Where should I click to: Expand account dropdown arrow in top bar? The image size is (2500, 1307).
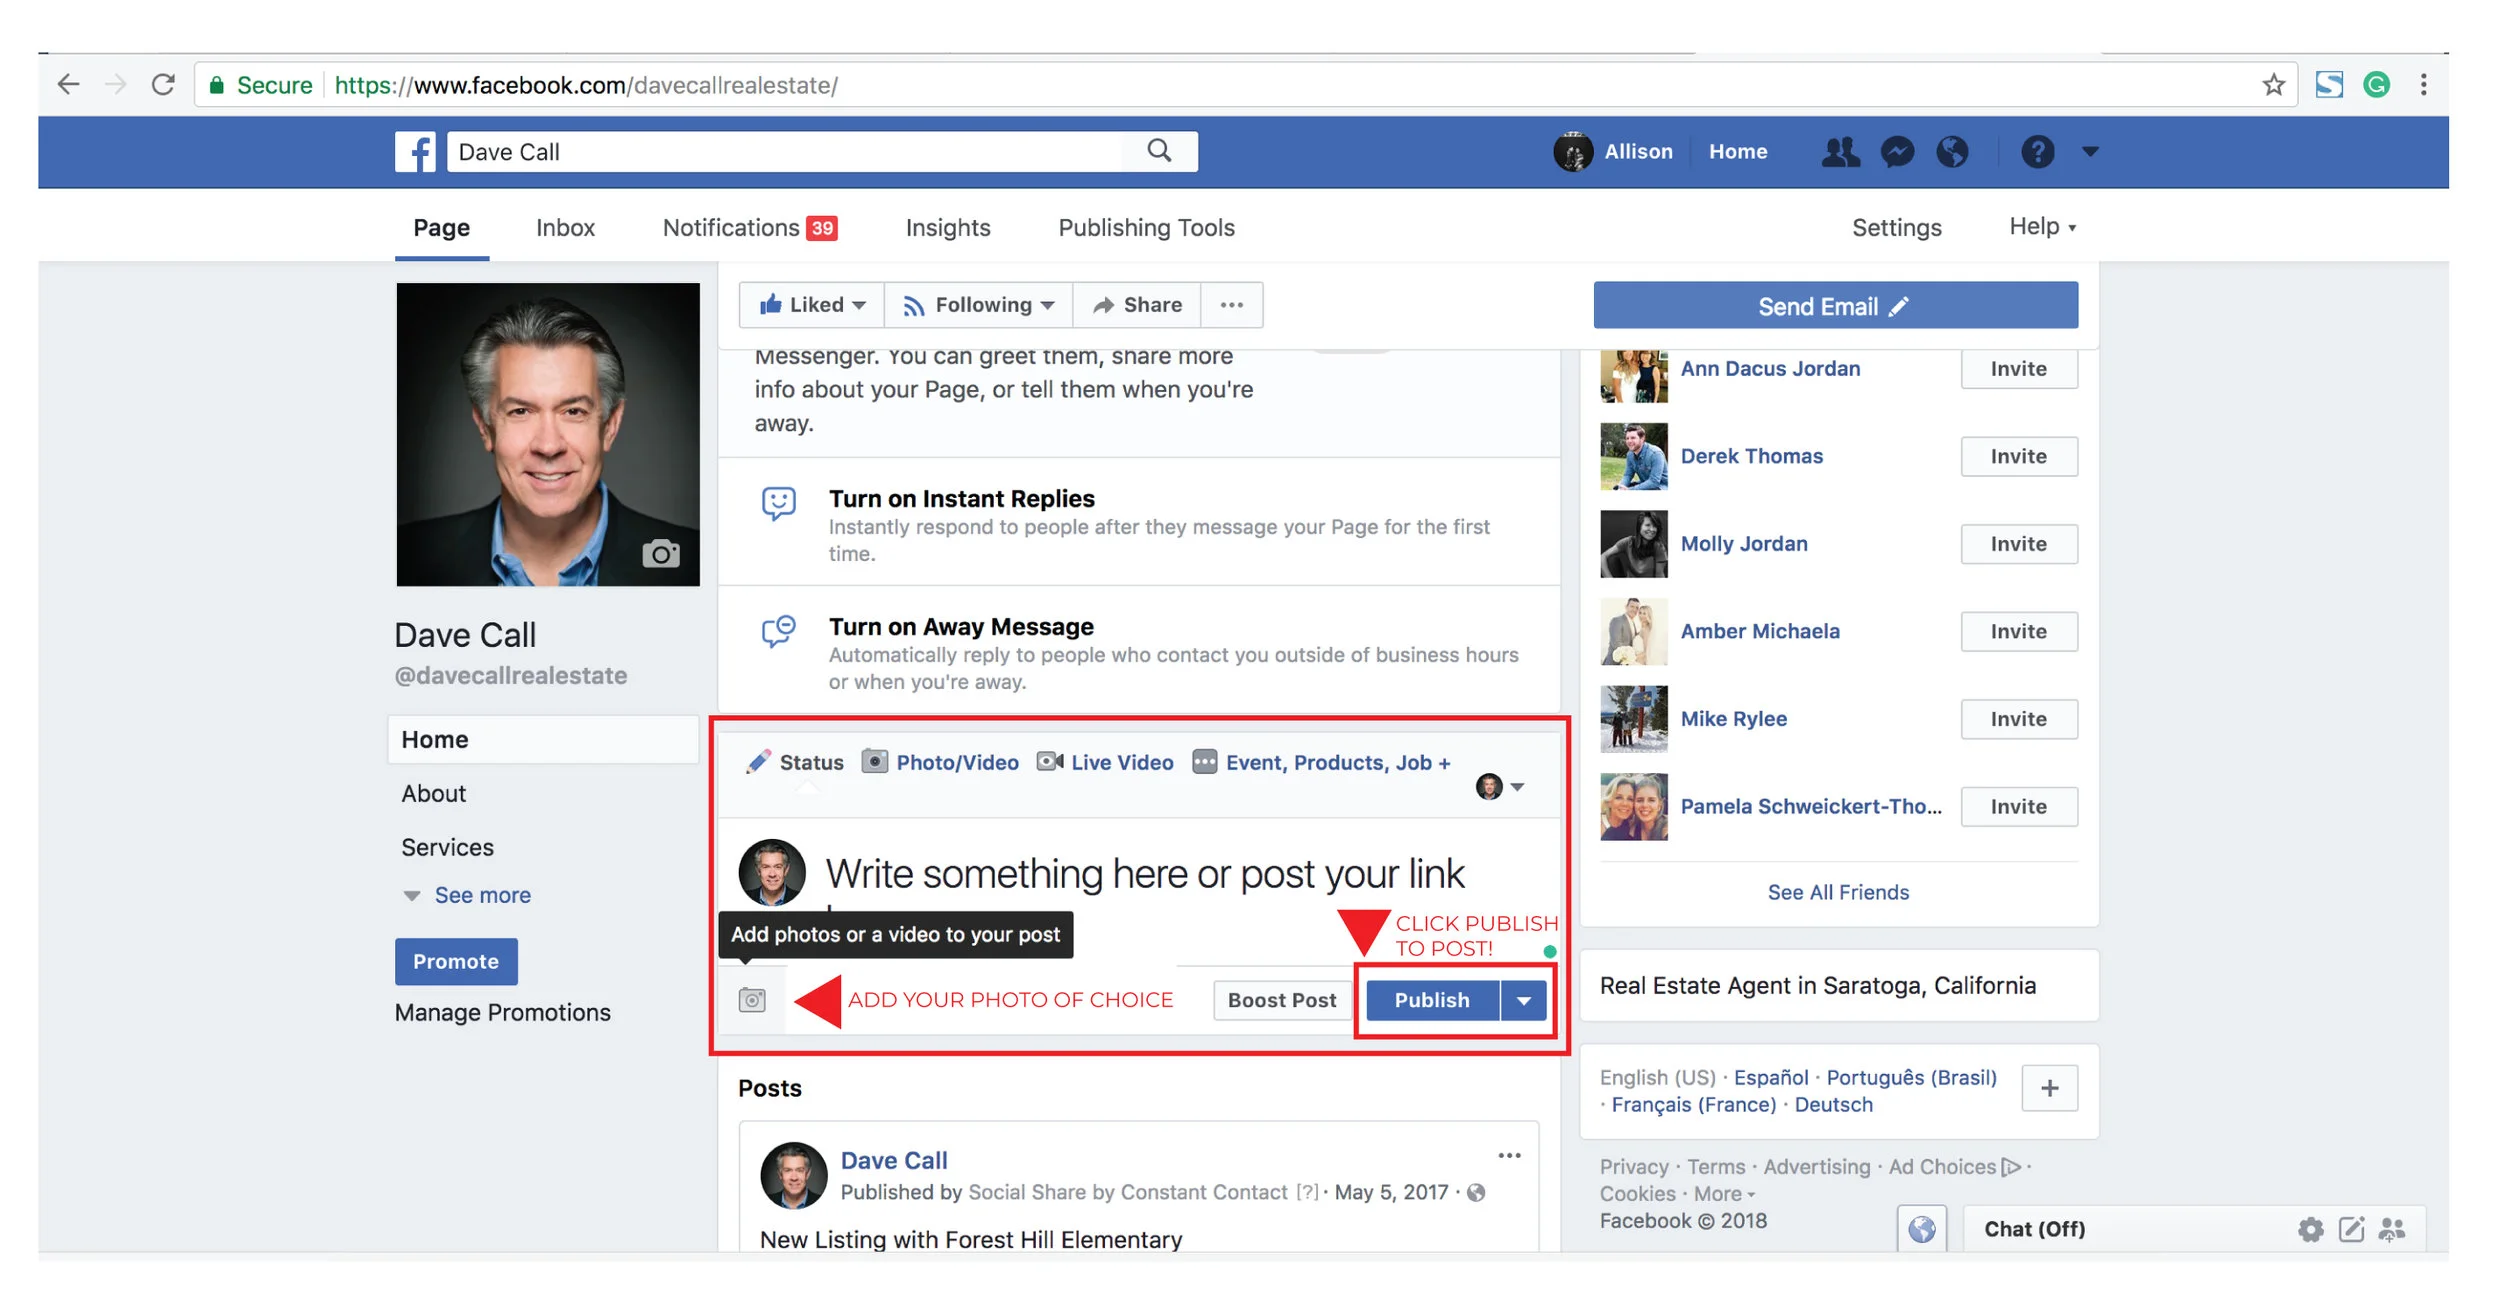pyautogui.click(x=2090, y=152)
